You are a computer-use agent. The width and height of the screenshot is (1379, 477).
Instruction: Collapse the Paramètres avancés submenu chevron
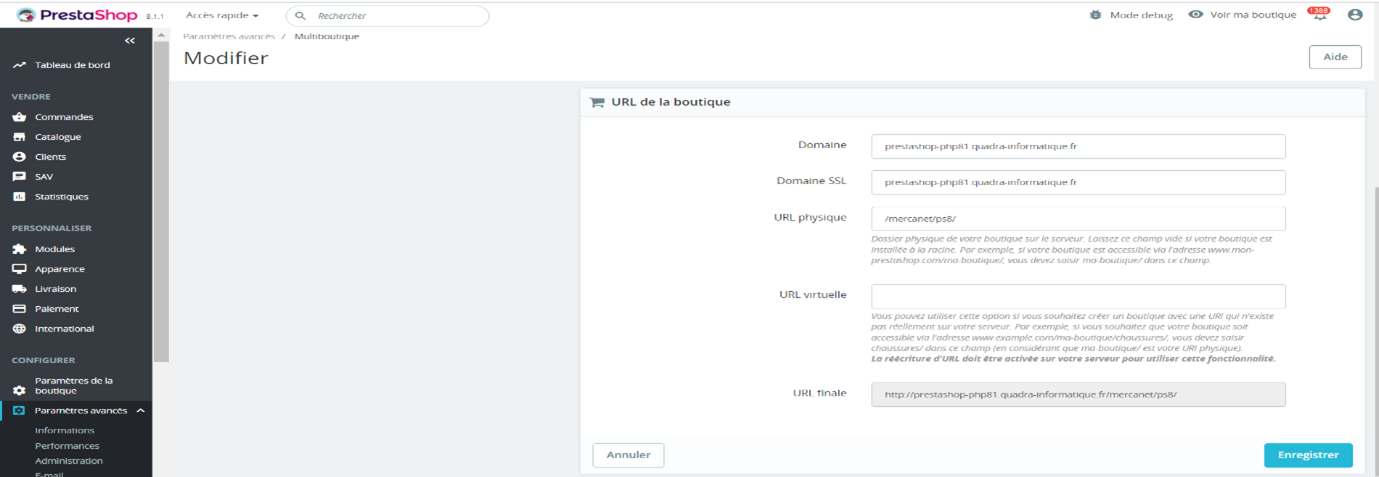pos(141,411)
